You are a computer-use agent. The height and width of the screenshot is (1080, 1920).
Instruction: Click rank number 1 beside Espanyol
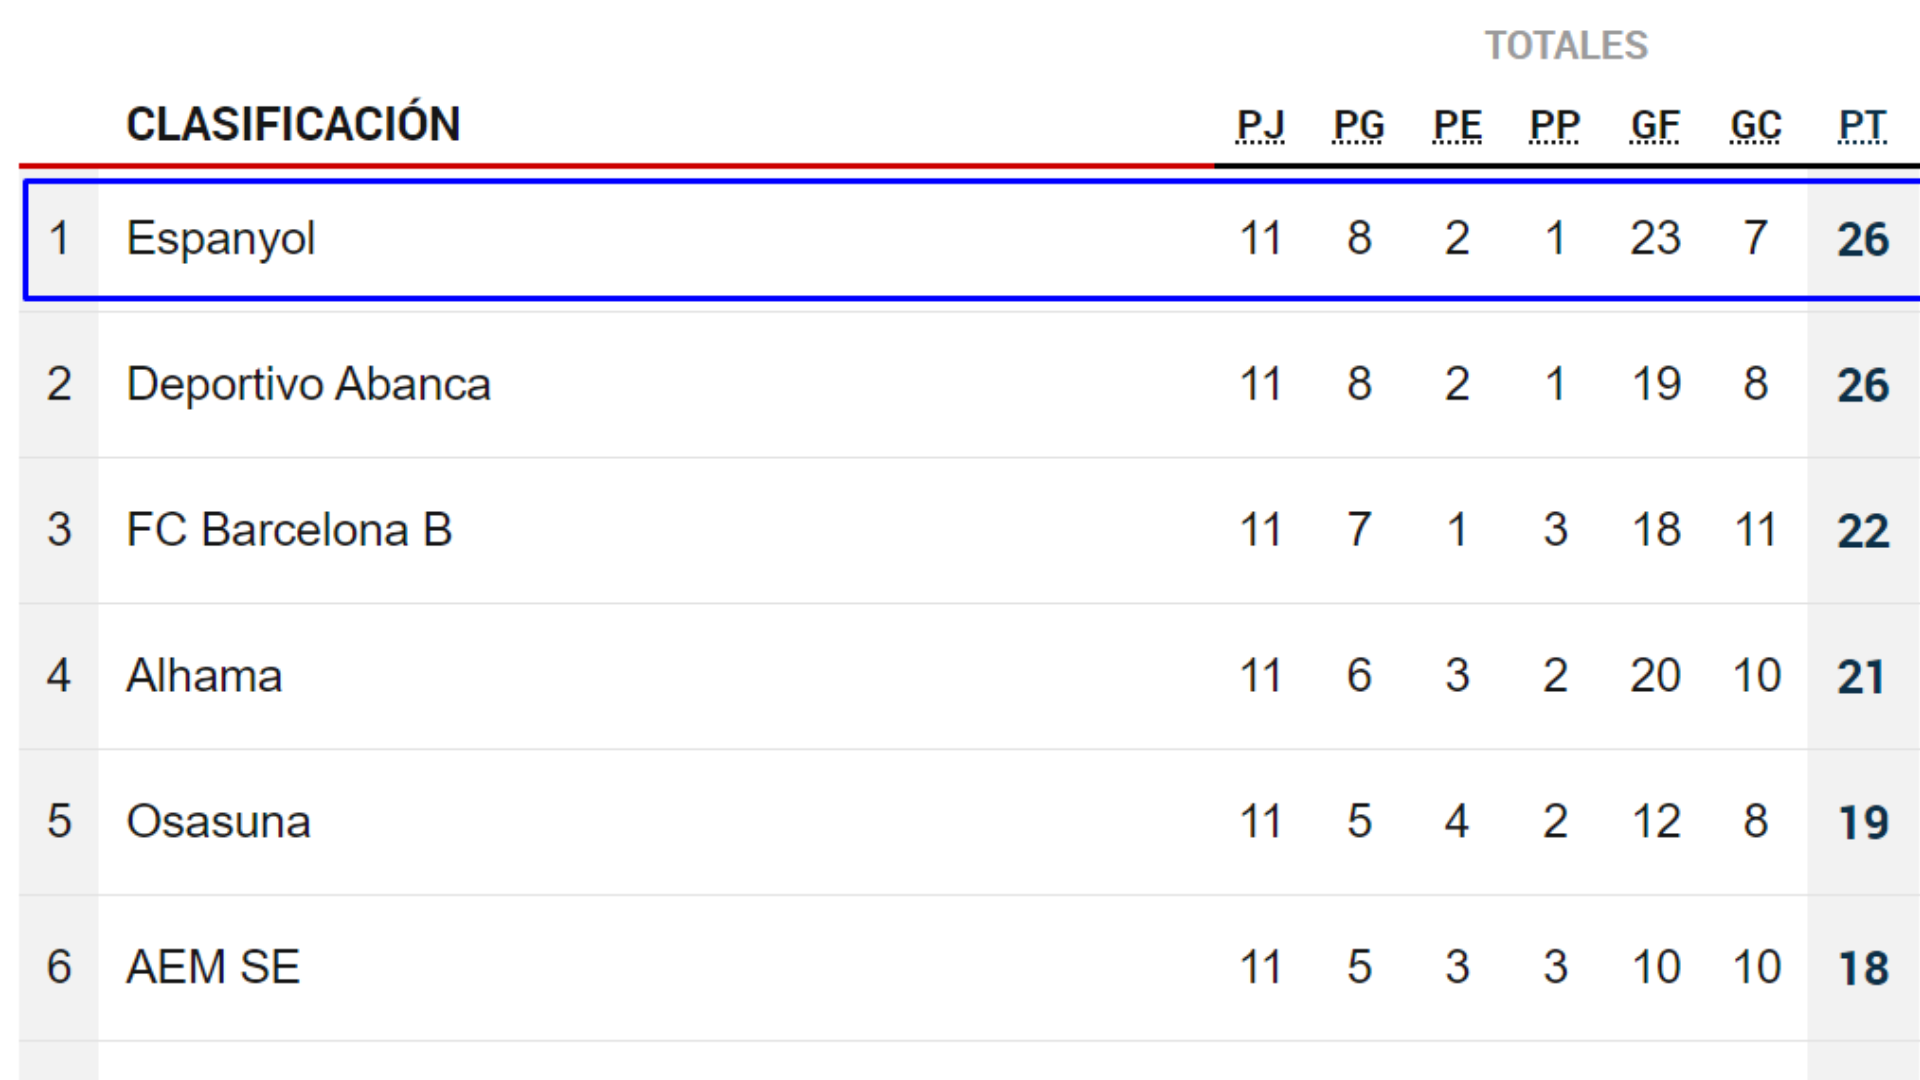58,238
